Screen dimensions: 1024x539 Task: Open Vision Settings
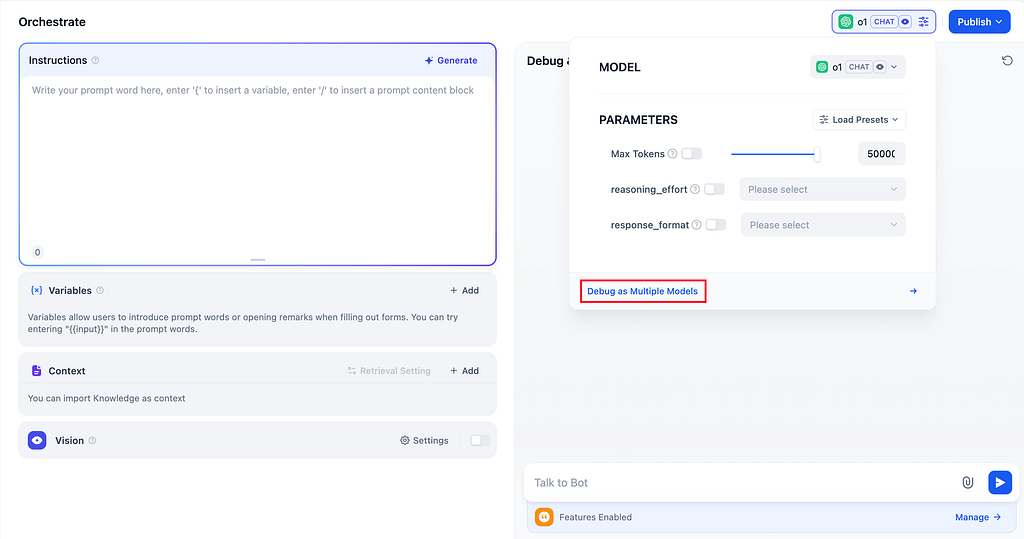click(x=424, y=440)
